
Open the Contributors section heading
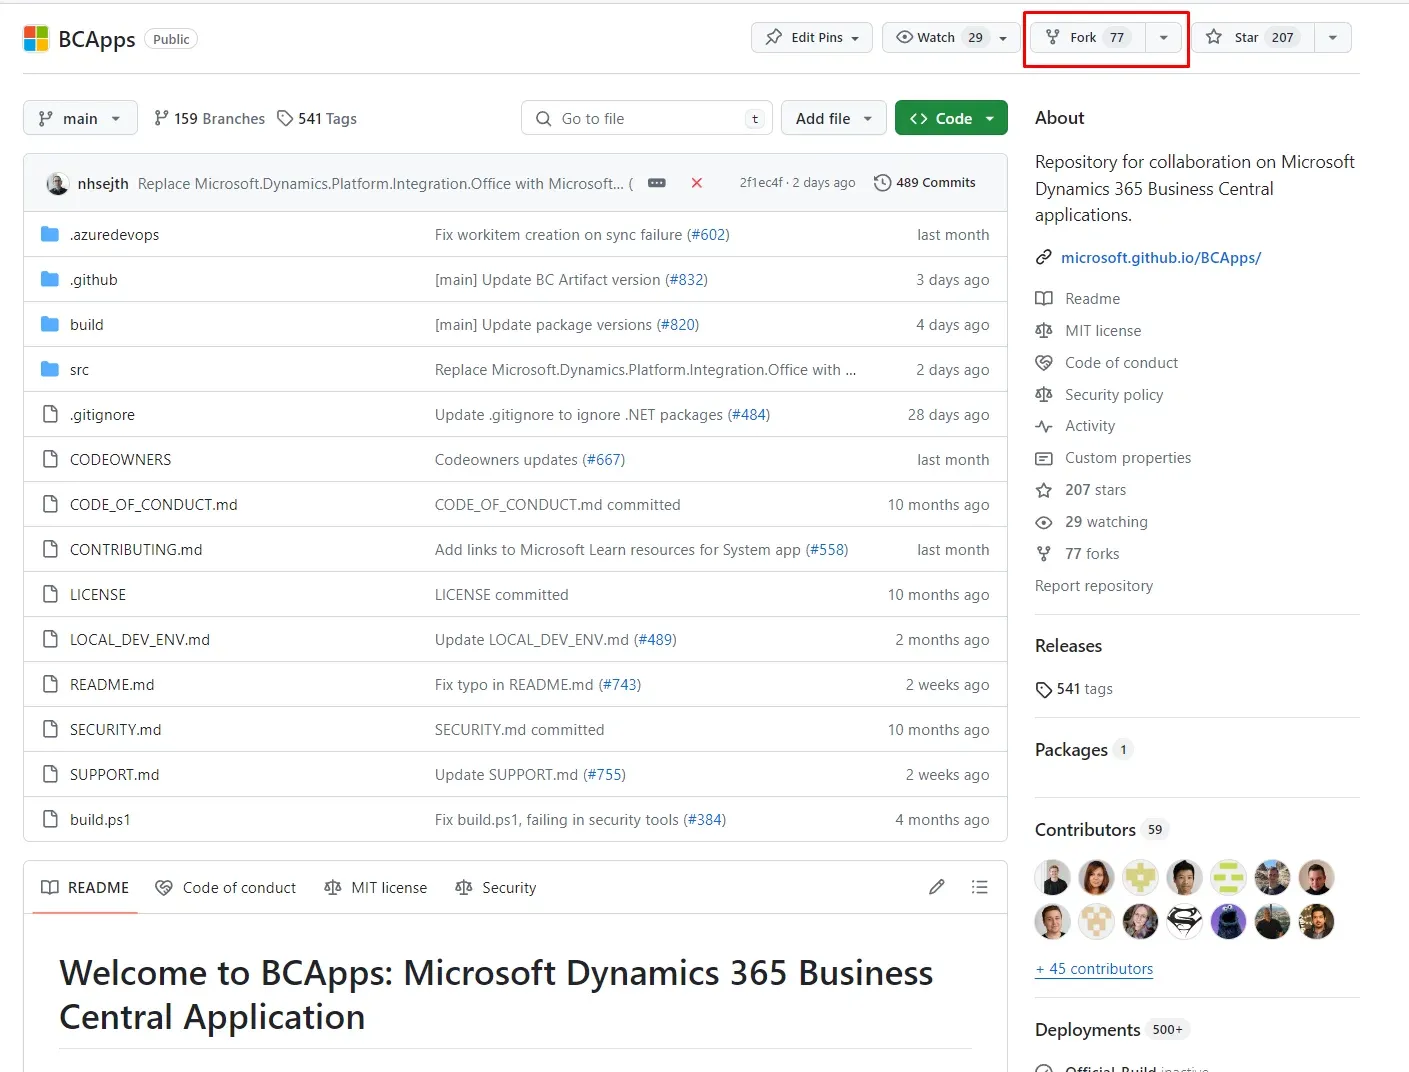[x=1085, y=830]
